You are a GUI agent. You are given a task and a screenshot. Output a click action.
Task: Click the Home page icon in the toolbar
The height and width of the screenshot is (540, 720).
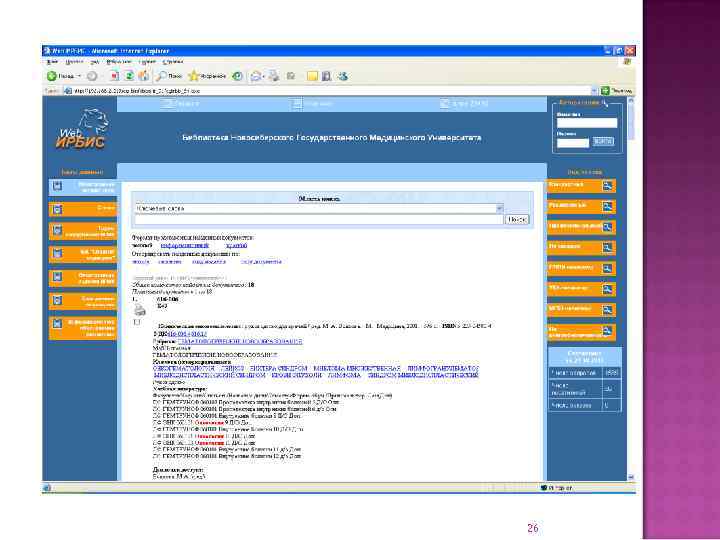tap(144, 76)
